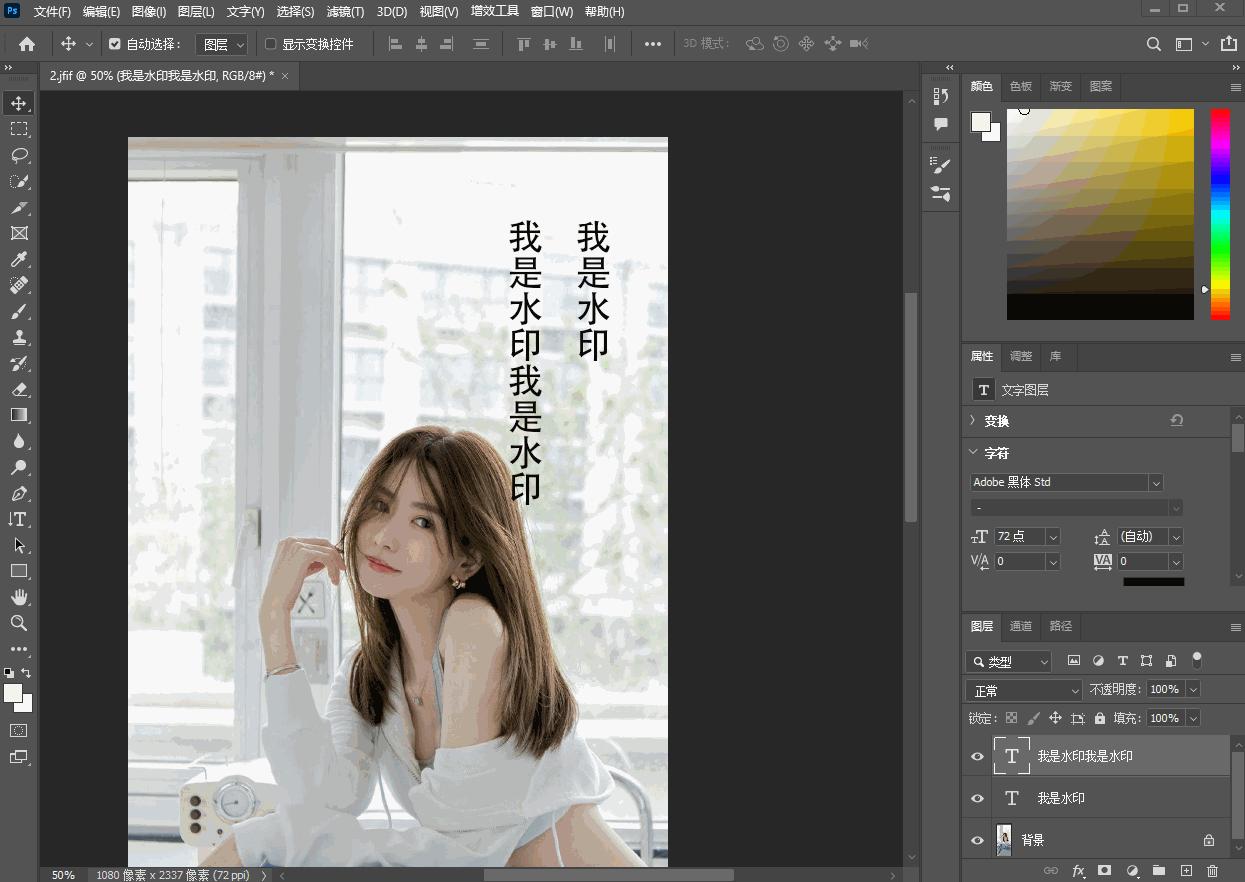Open the 滤镜(T) menu
Image resolution: width=1245 pixels, height=882 pixels.
(346, 12)
